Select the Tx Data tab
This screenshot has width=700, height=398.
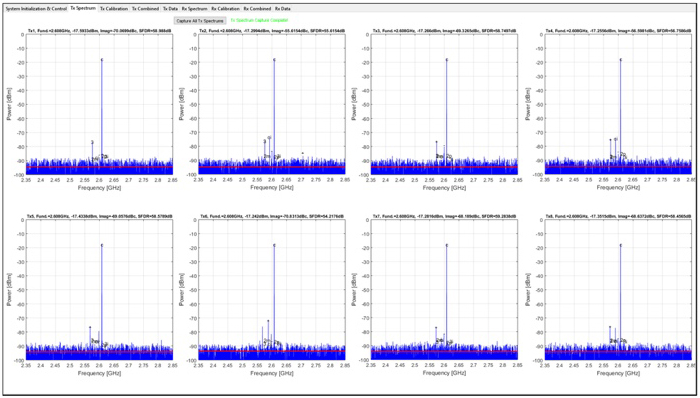(170, 8)
